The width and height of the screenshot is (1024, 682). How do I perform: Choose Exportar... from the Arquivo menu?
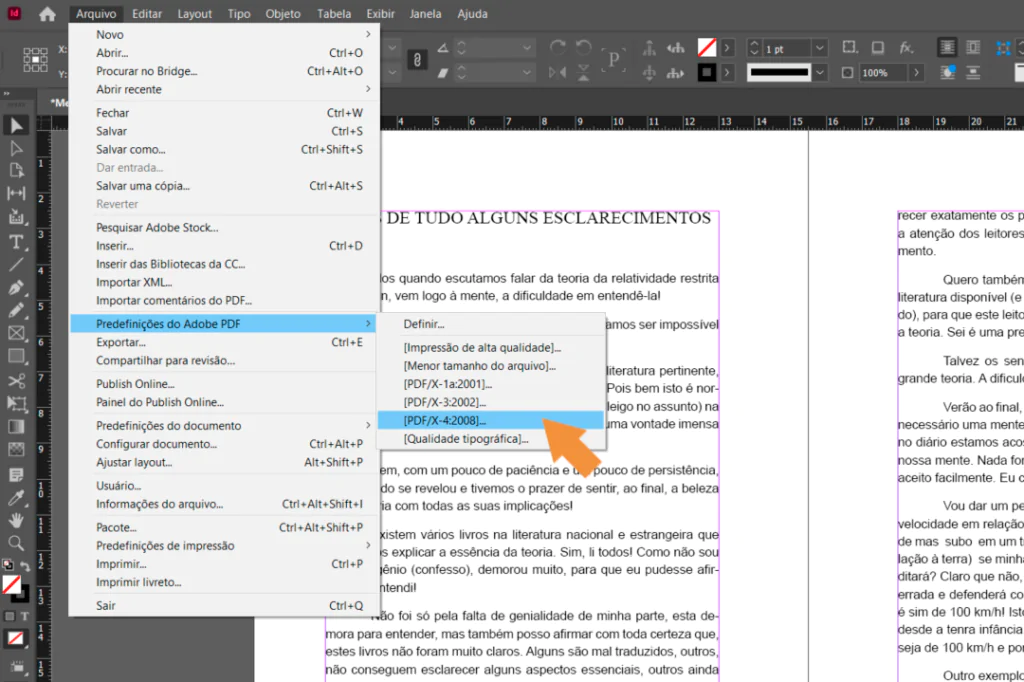(224, 342)
